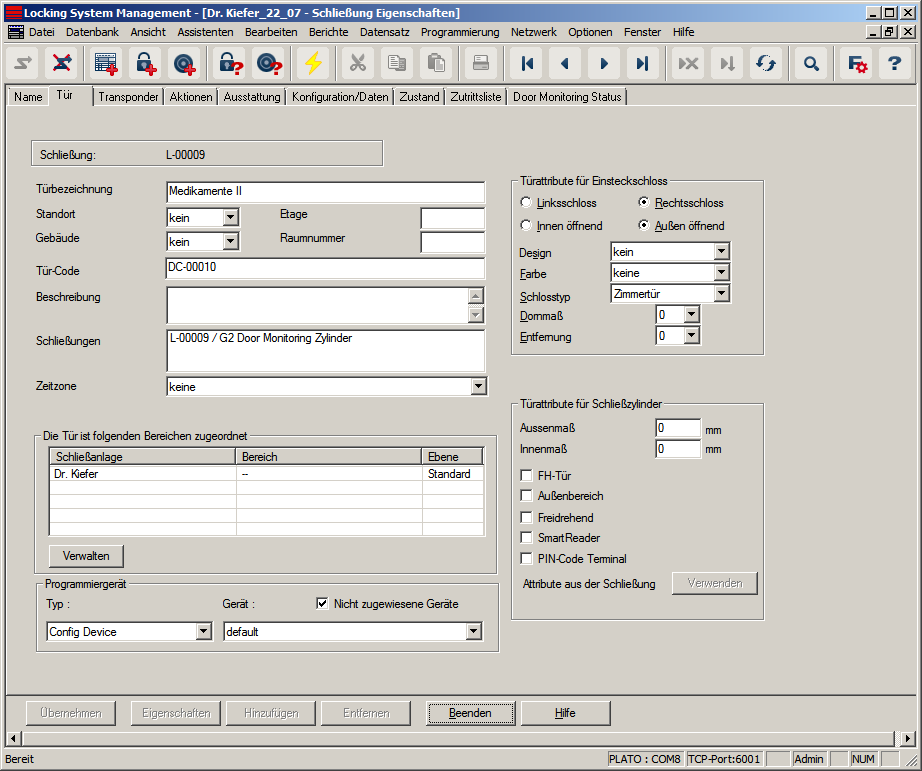This screenshot has height=771, width=922.
Task: Click the add new transponder icon
Action: (x=184, y=63)
